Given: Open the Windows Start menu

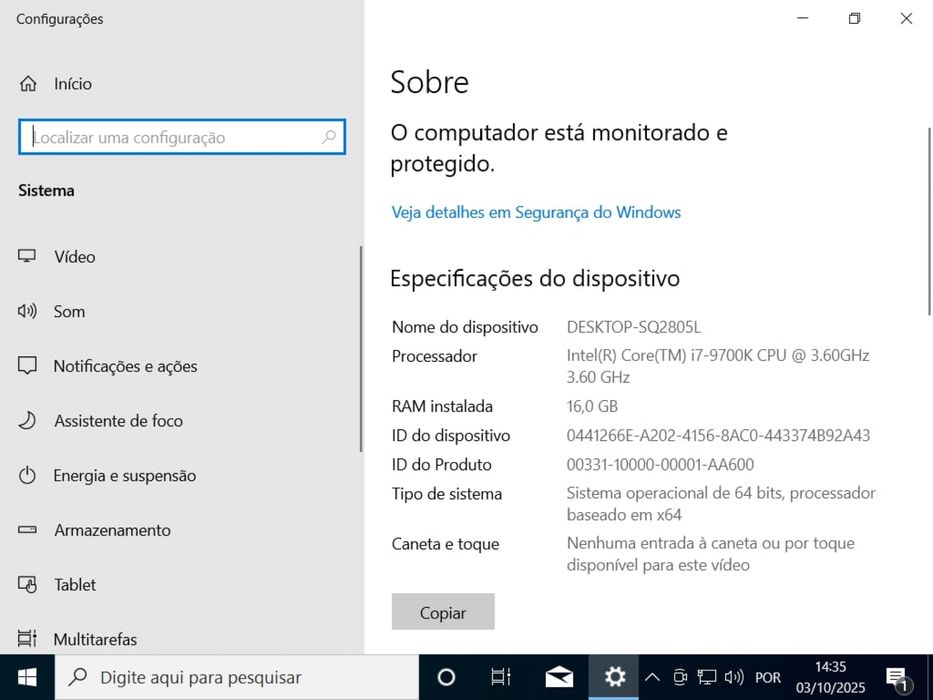Looking at the screenshot, I should point(27,677).
